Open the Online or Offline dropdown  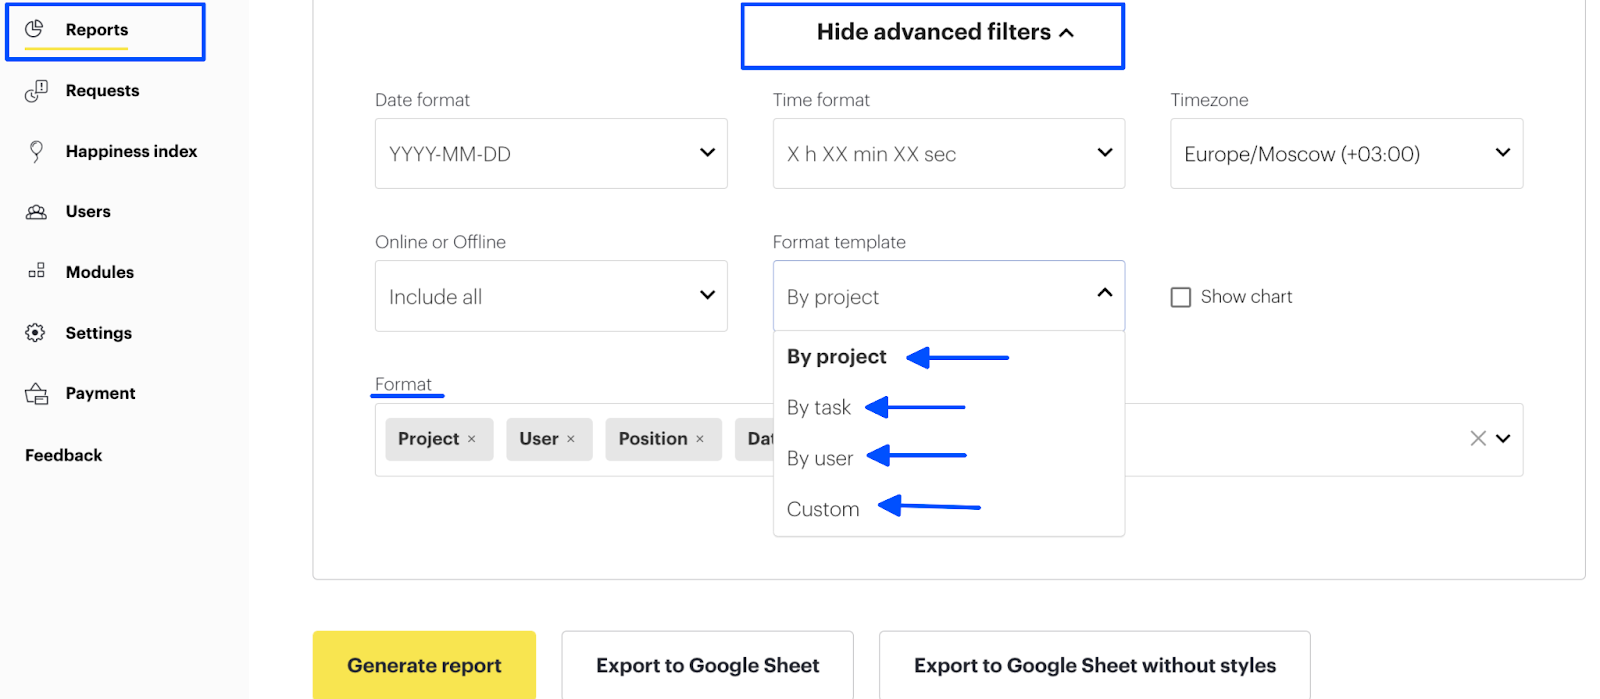(x=551, y=296)
